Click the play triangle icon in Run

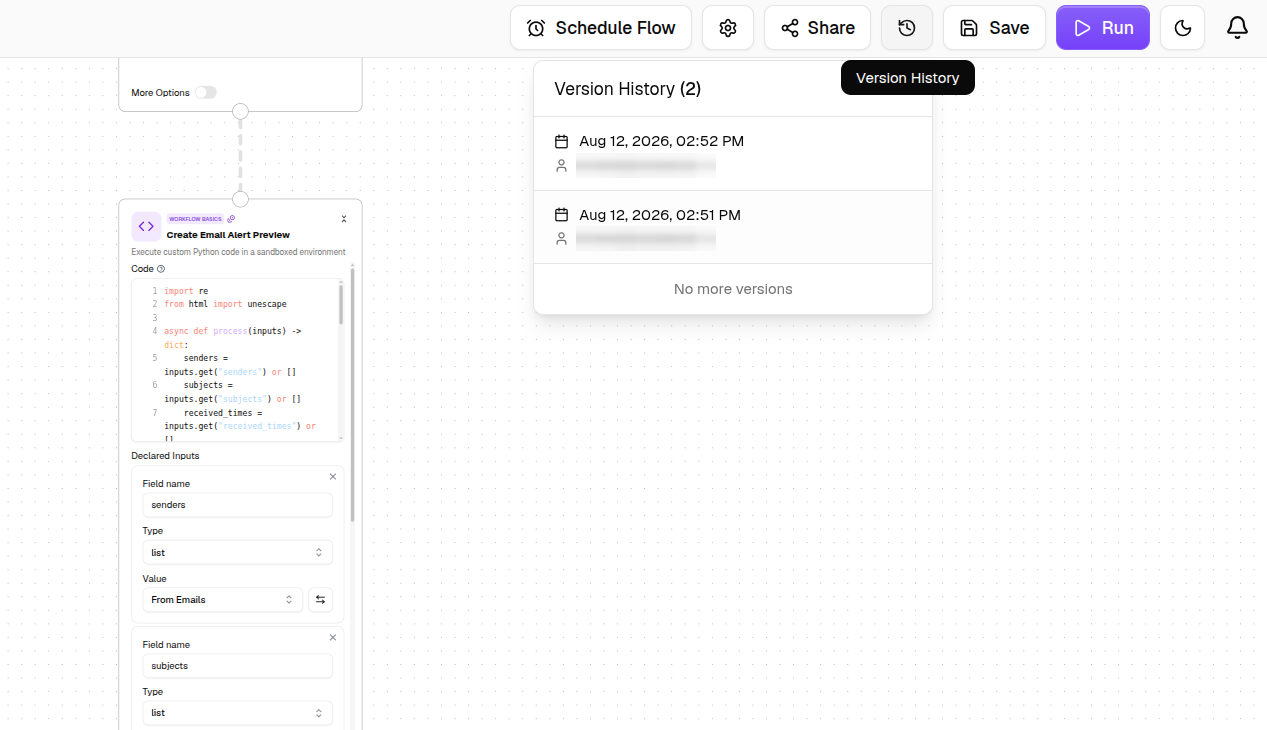(1082, 28)
